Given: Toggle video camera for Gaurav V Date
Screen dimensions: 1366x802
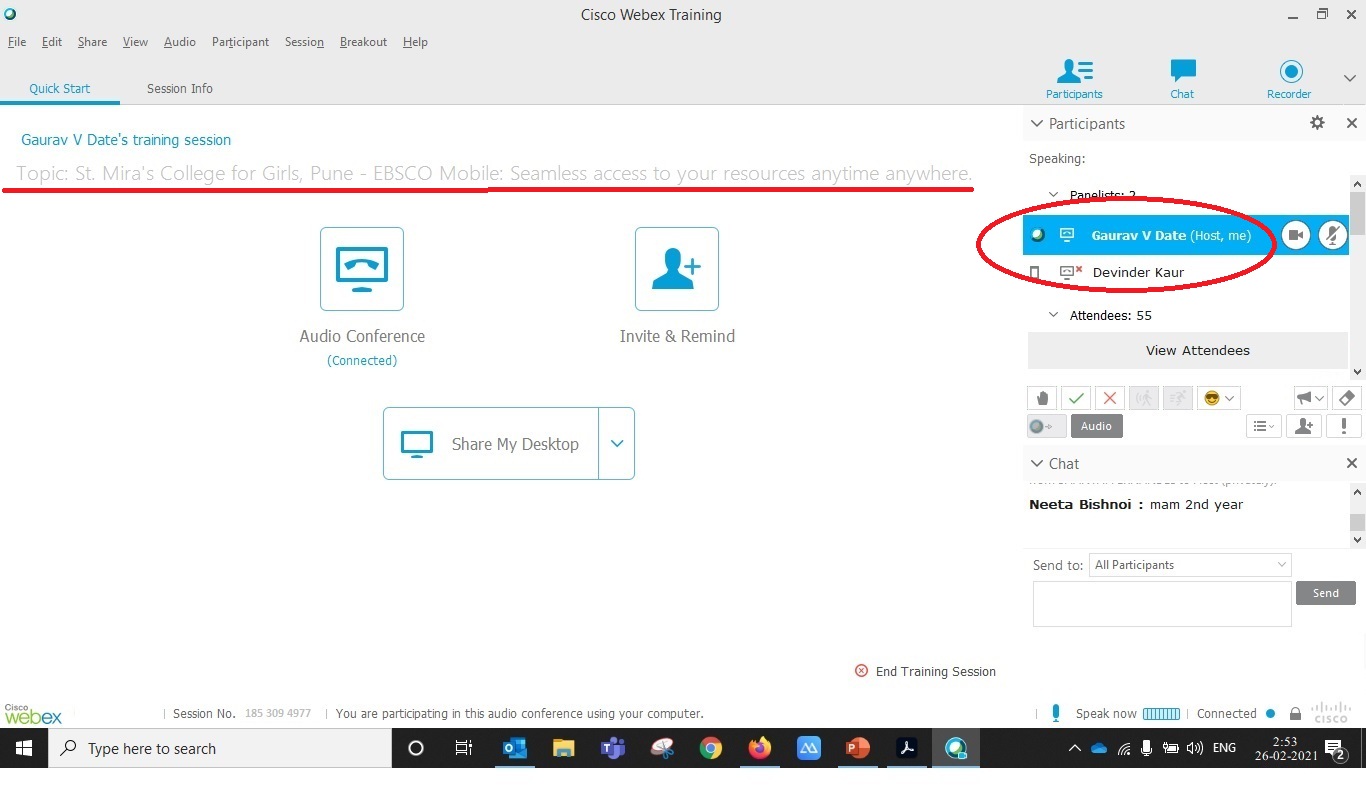Looking at the screenshot, I should 1296,235.
